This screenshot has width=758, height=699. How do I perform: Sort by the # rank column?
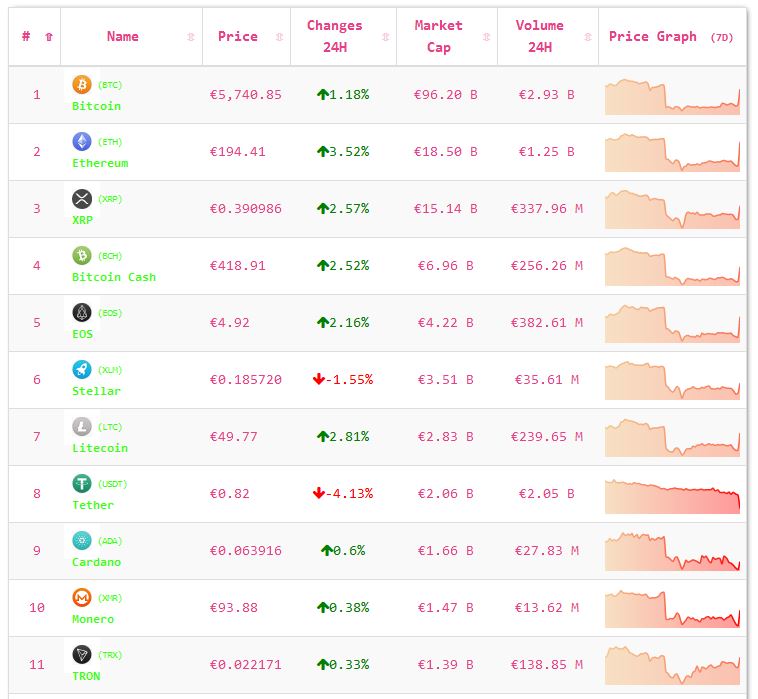[26, 37]
